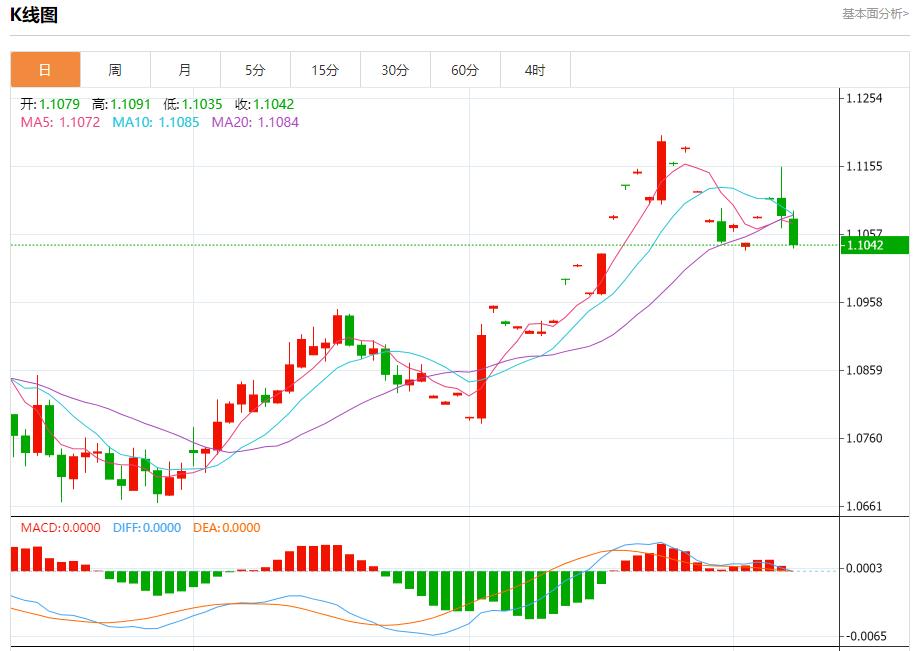Image resolution: width=917 pixels, height=651 pixels.
Task: Select the 日 daily chart tab
Action: [45, 70]
